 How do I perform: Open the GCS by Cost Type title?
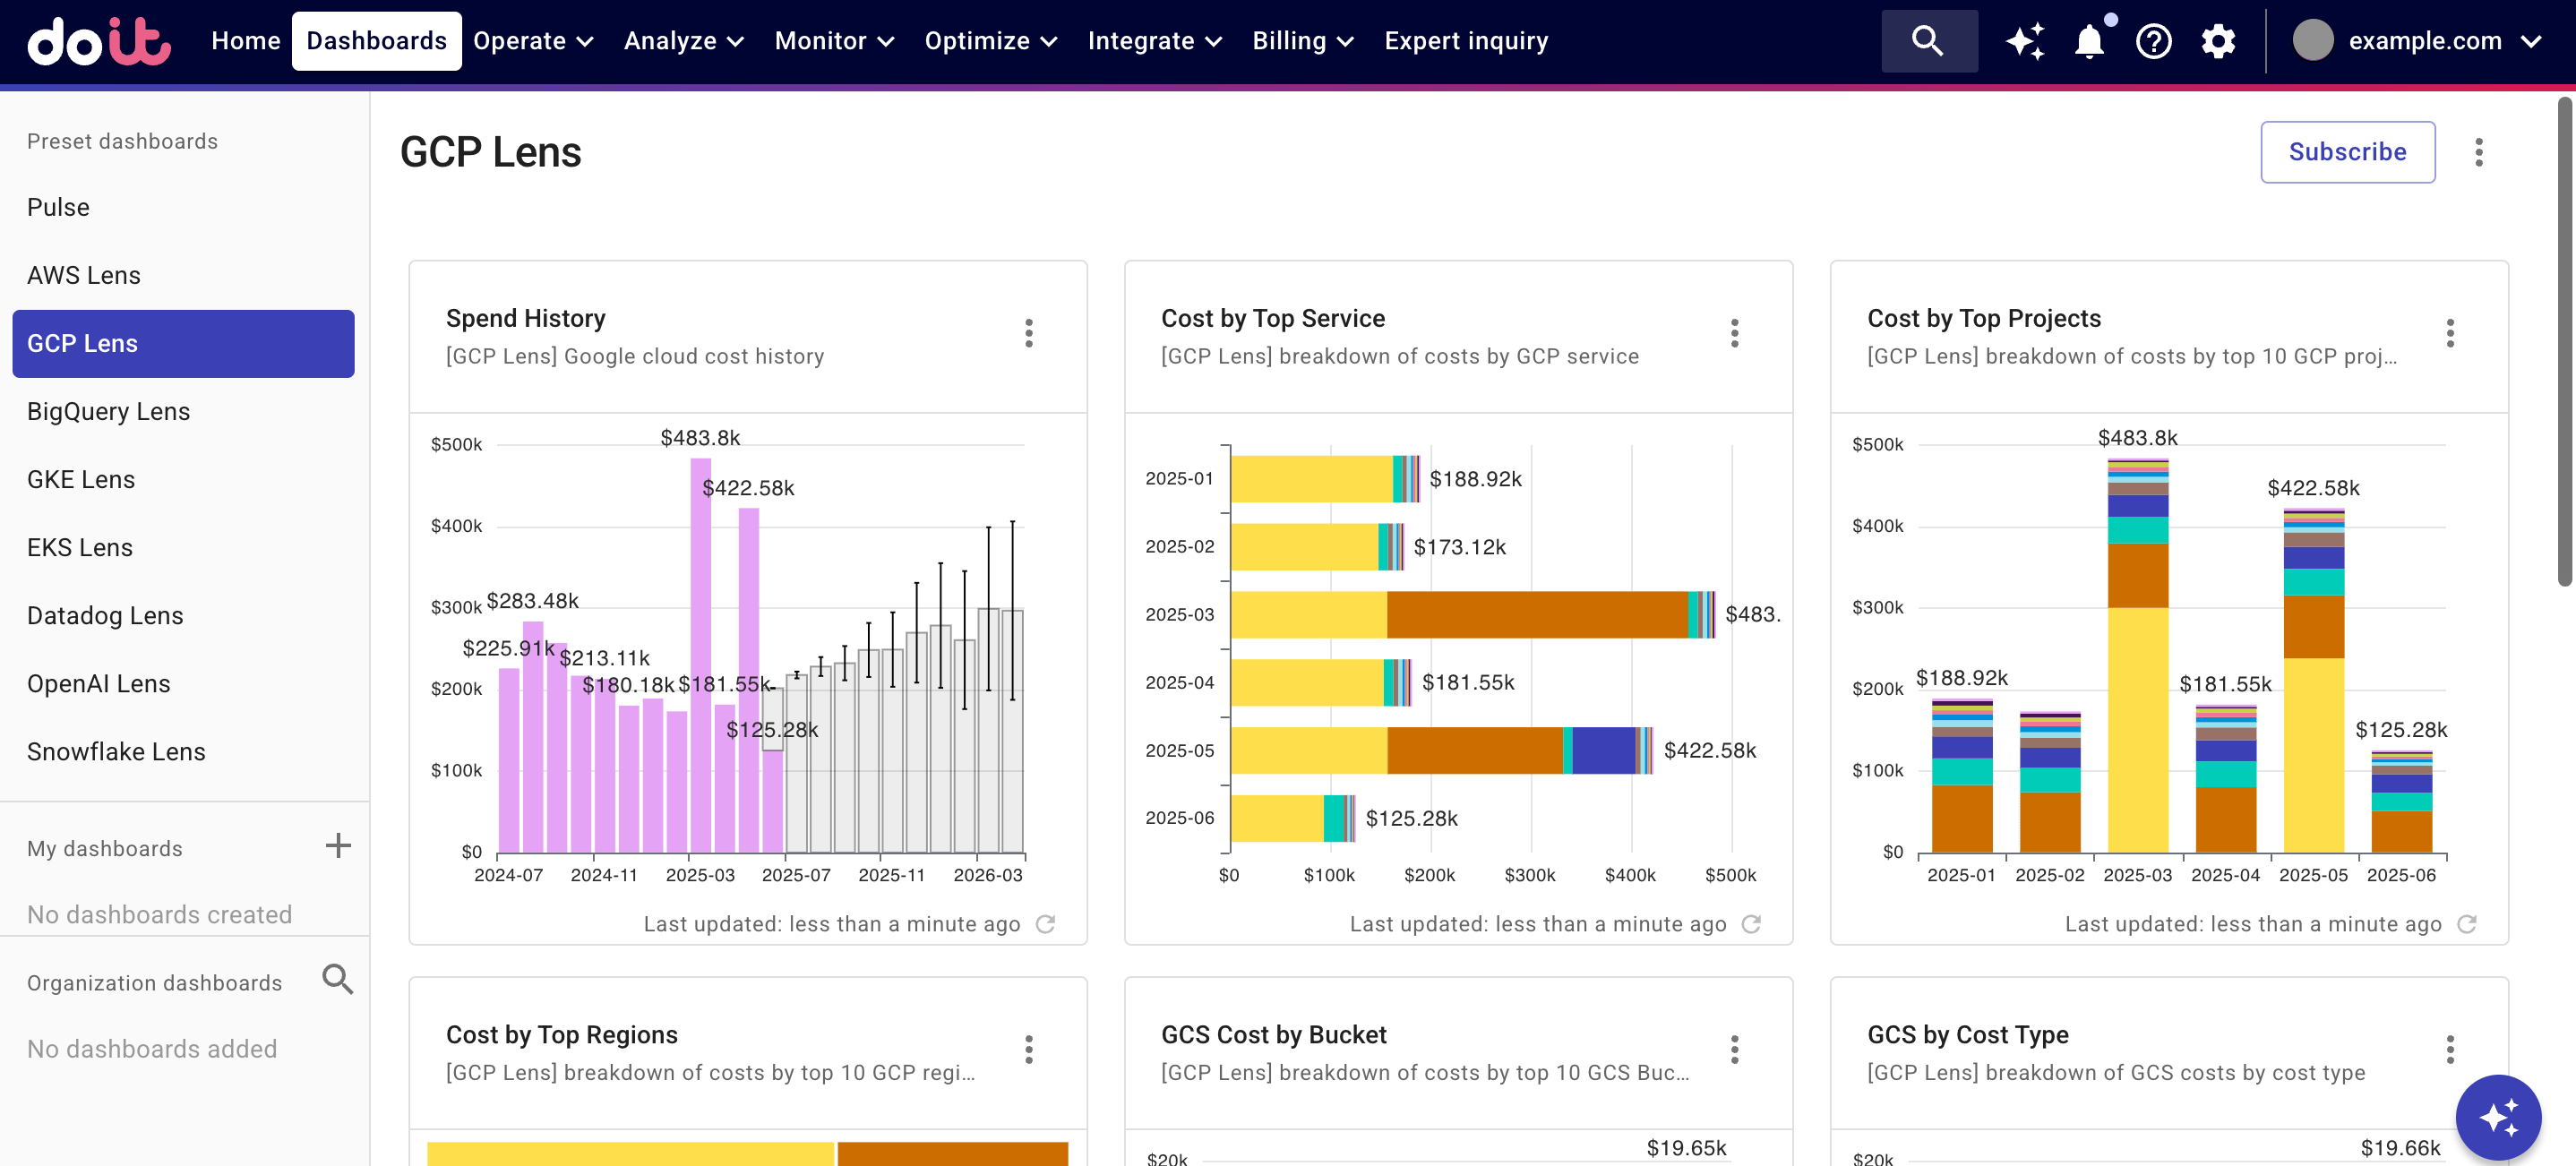pos(1967,1035)
